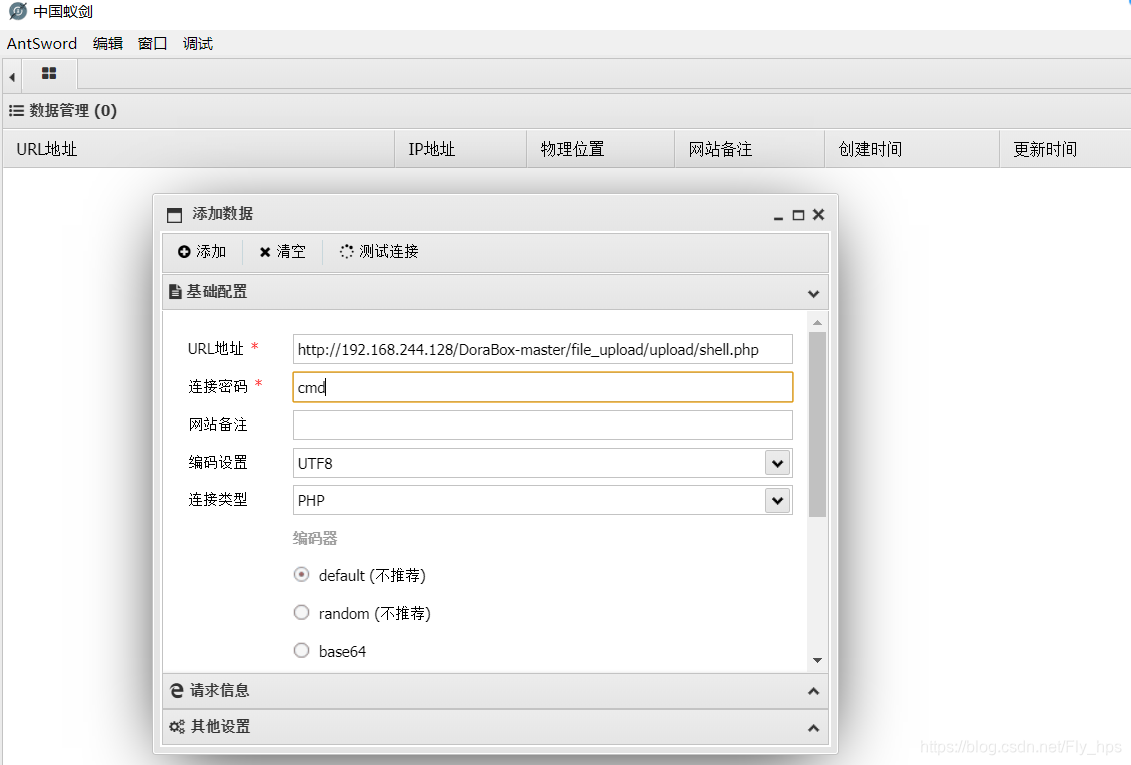Open the 编辑 edit menu
The height and width of the screenshot is (765, 1131).
coord(107,43)
